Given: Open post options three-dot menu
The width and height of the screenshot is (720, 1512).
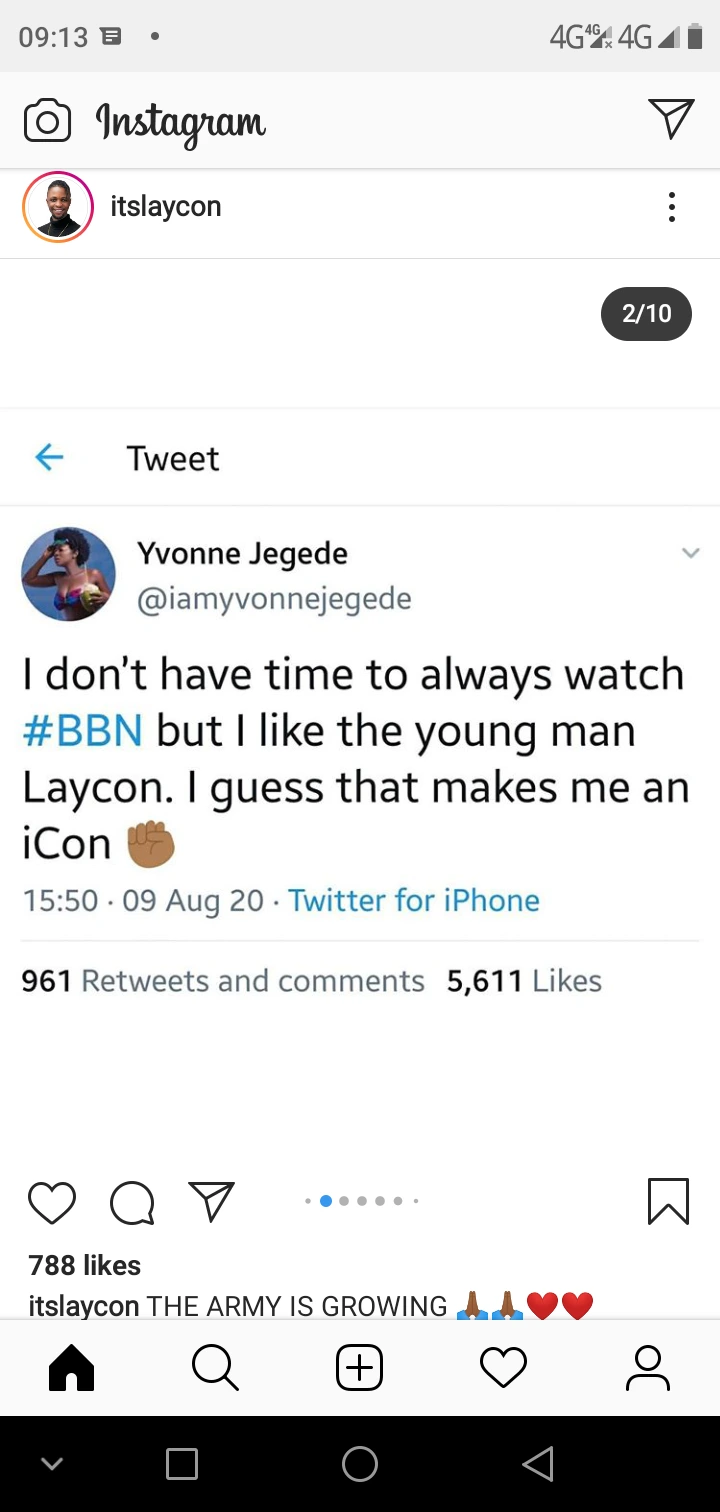Looking at the screenshot, I should click(x=671, y=207).
